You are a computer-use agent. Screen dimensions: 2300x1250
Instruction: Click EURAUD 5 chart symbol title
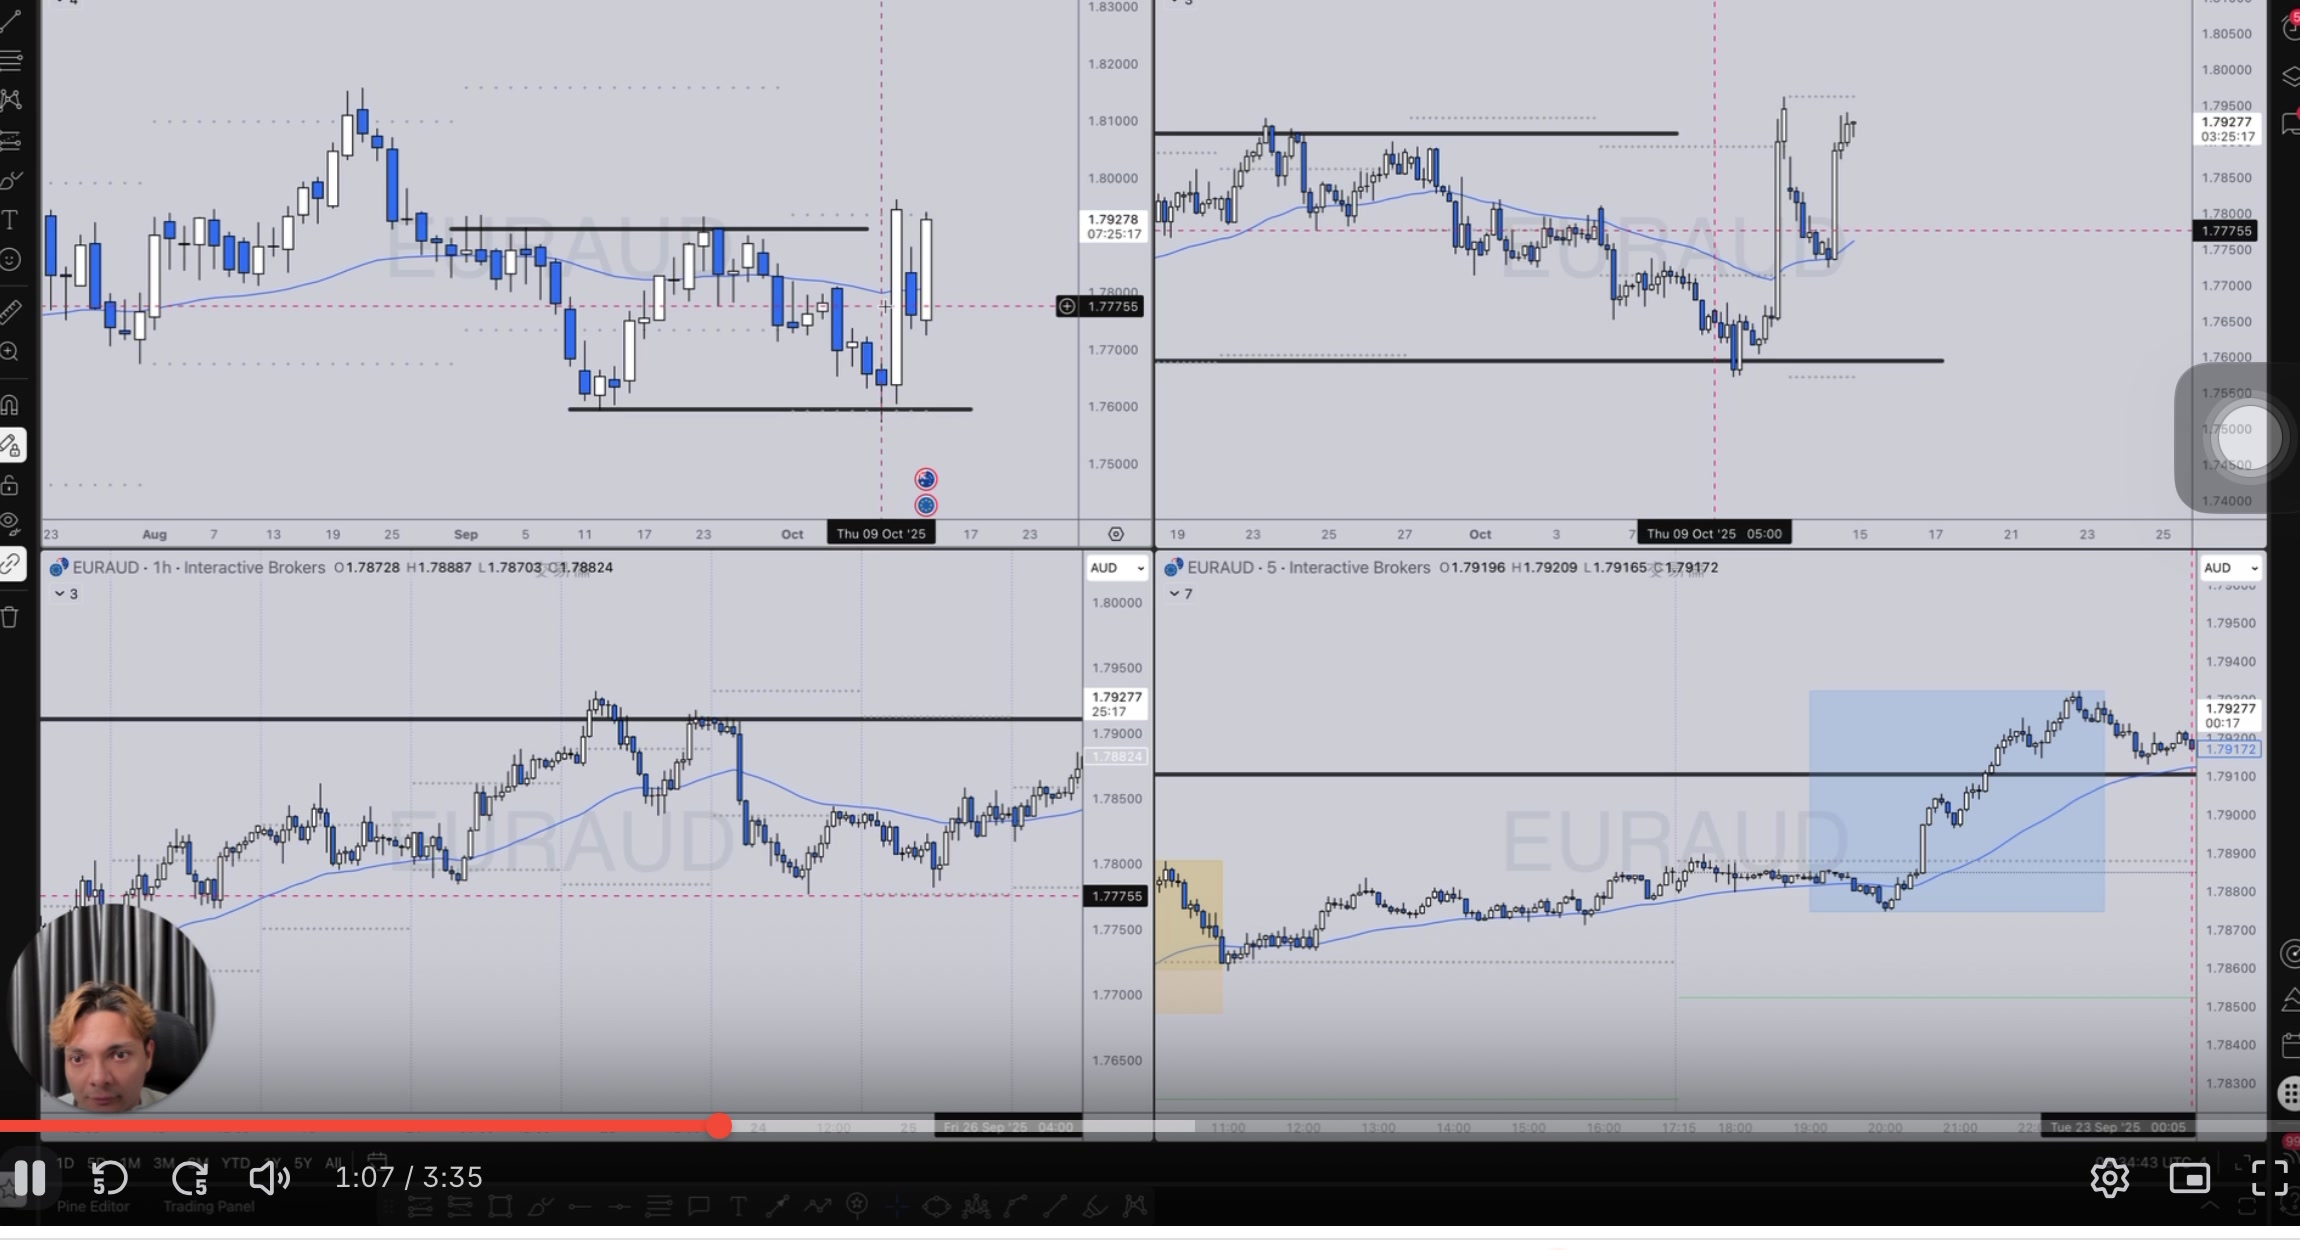pos(1219,568)
